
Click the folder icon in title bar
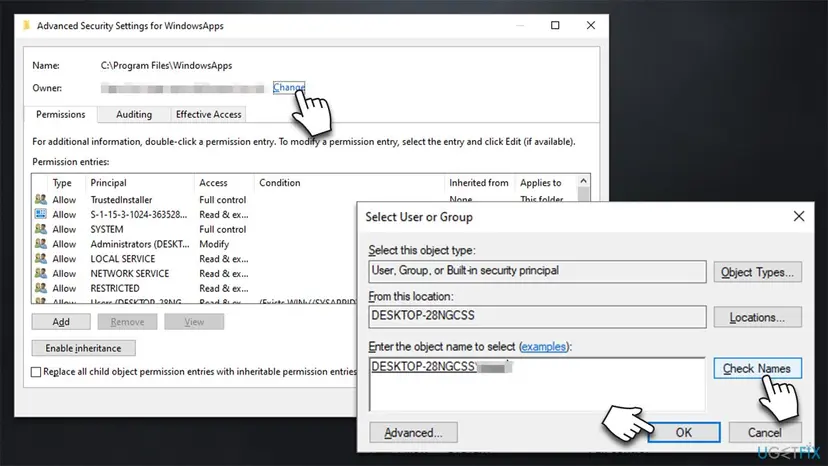[27, 25]
